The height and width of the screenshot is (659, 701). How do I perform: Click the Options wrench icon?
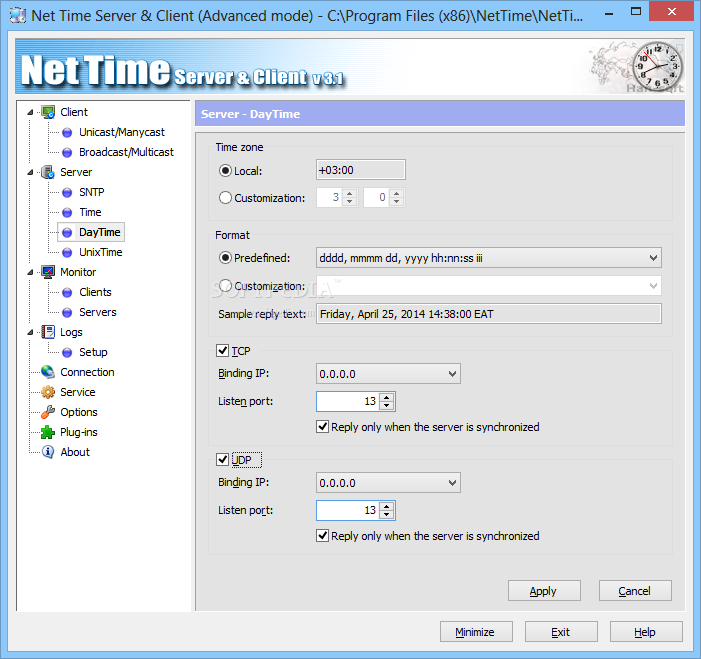[48, 412]
